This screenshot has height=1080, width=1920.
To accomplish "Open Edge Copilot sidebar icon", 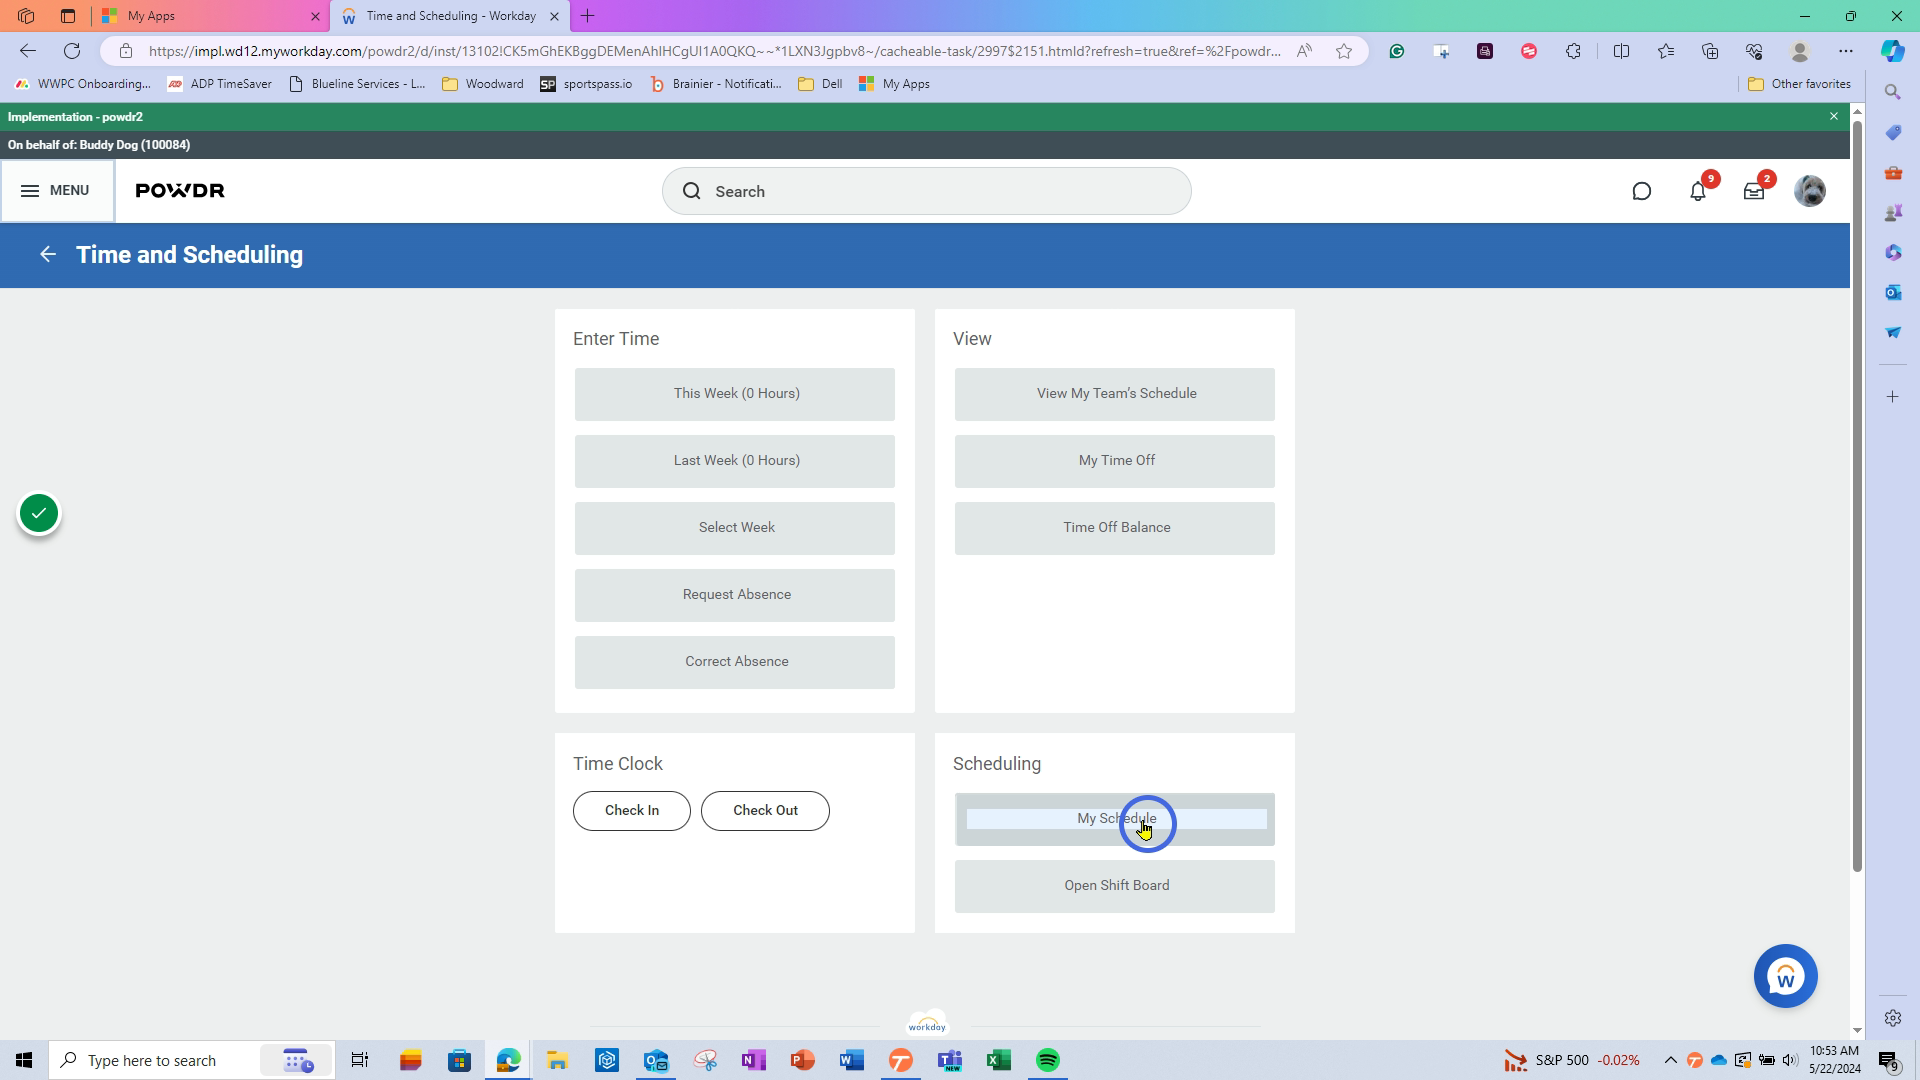I will pos(1893,51).
